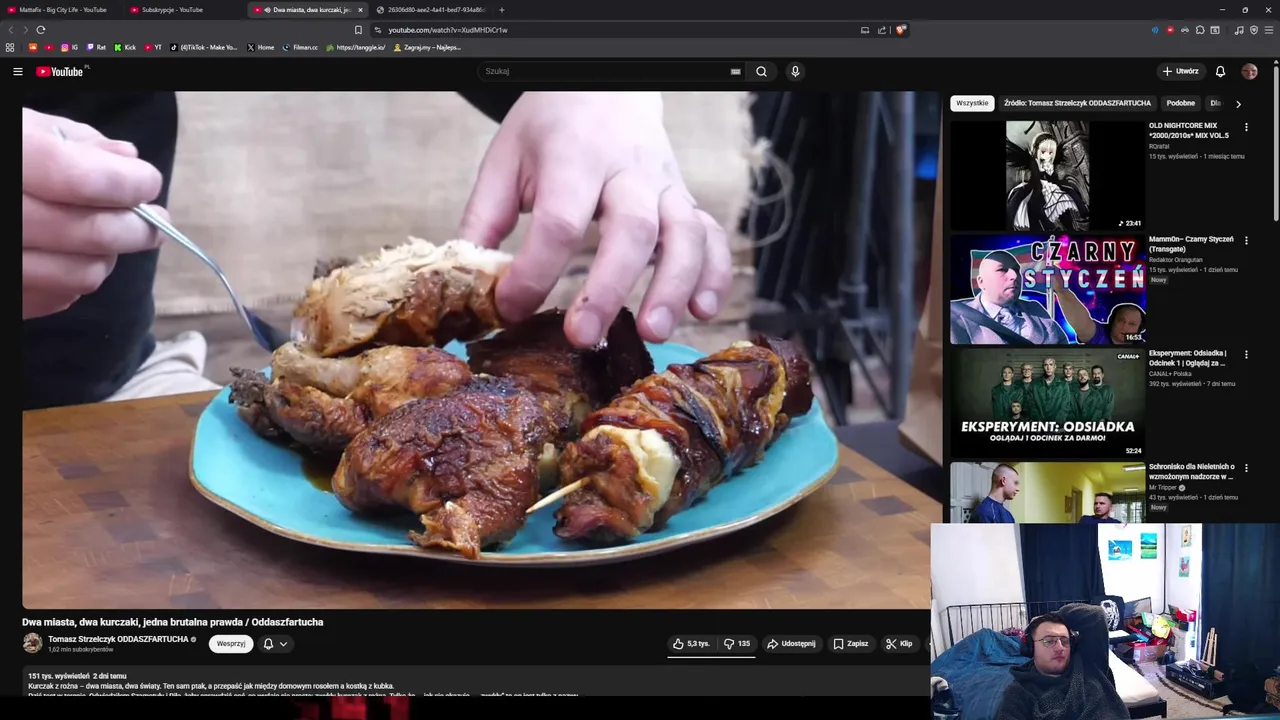This screenshot has width=1280, height=720.
Task: Open the Tomasz Strzelczyk ODDASZFARTUCHA channel name
Action: click(118, 639)
